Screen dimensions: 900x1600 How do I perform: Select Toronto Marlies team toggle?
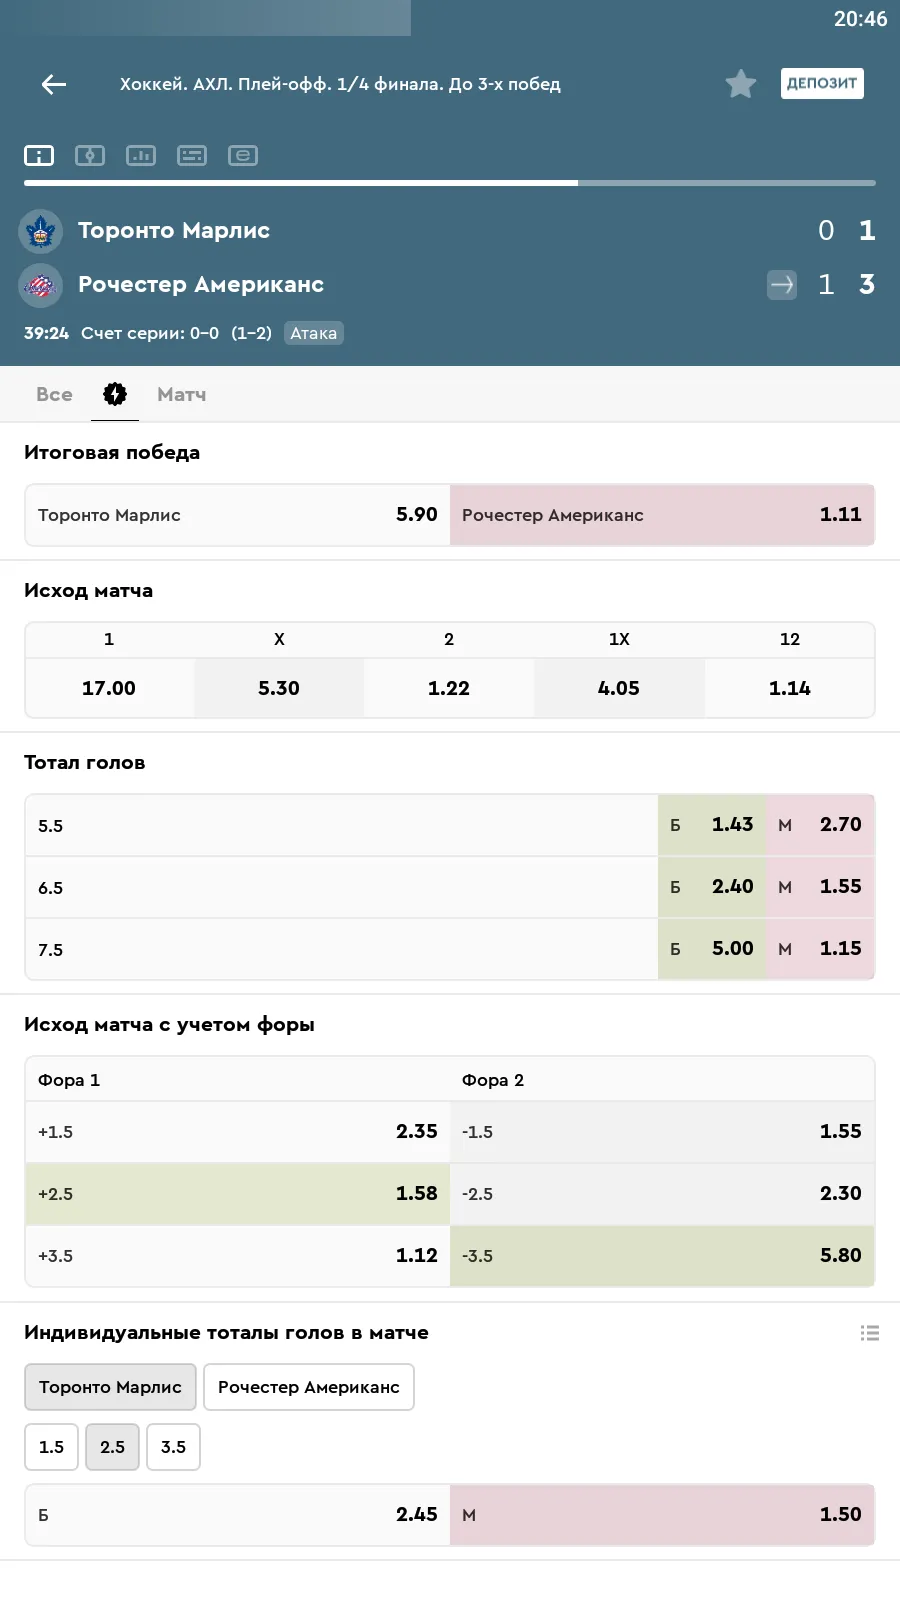pyautogui.click(x=110, y=1387)
